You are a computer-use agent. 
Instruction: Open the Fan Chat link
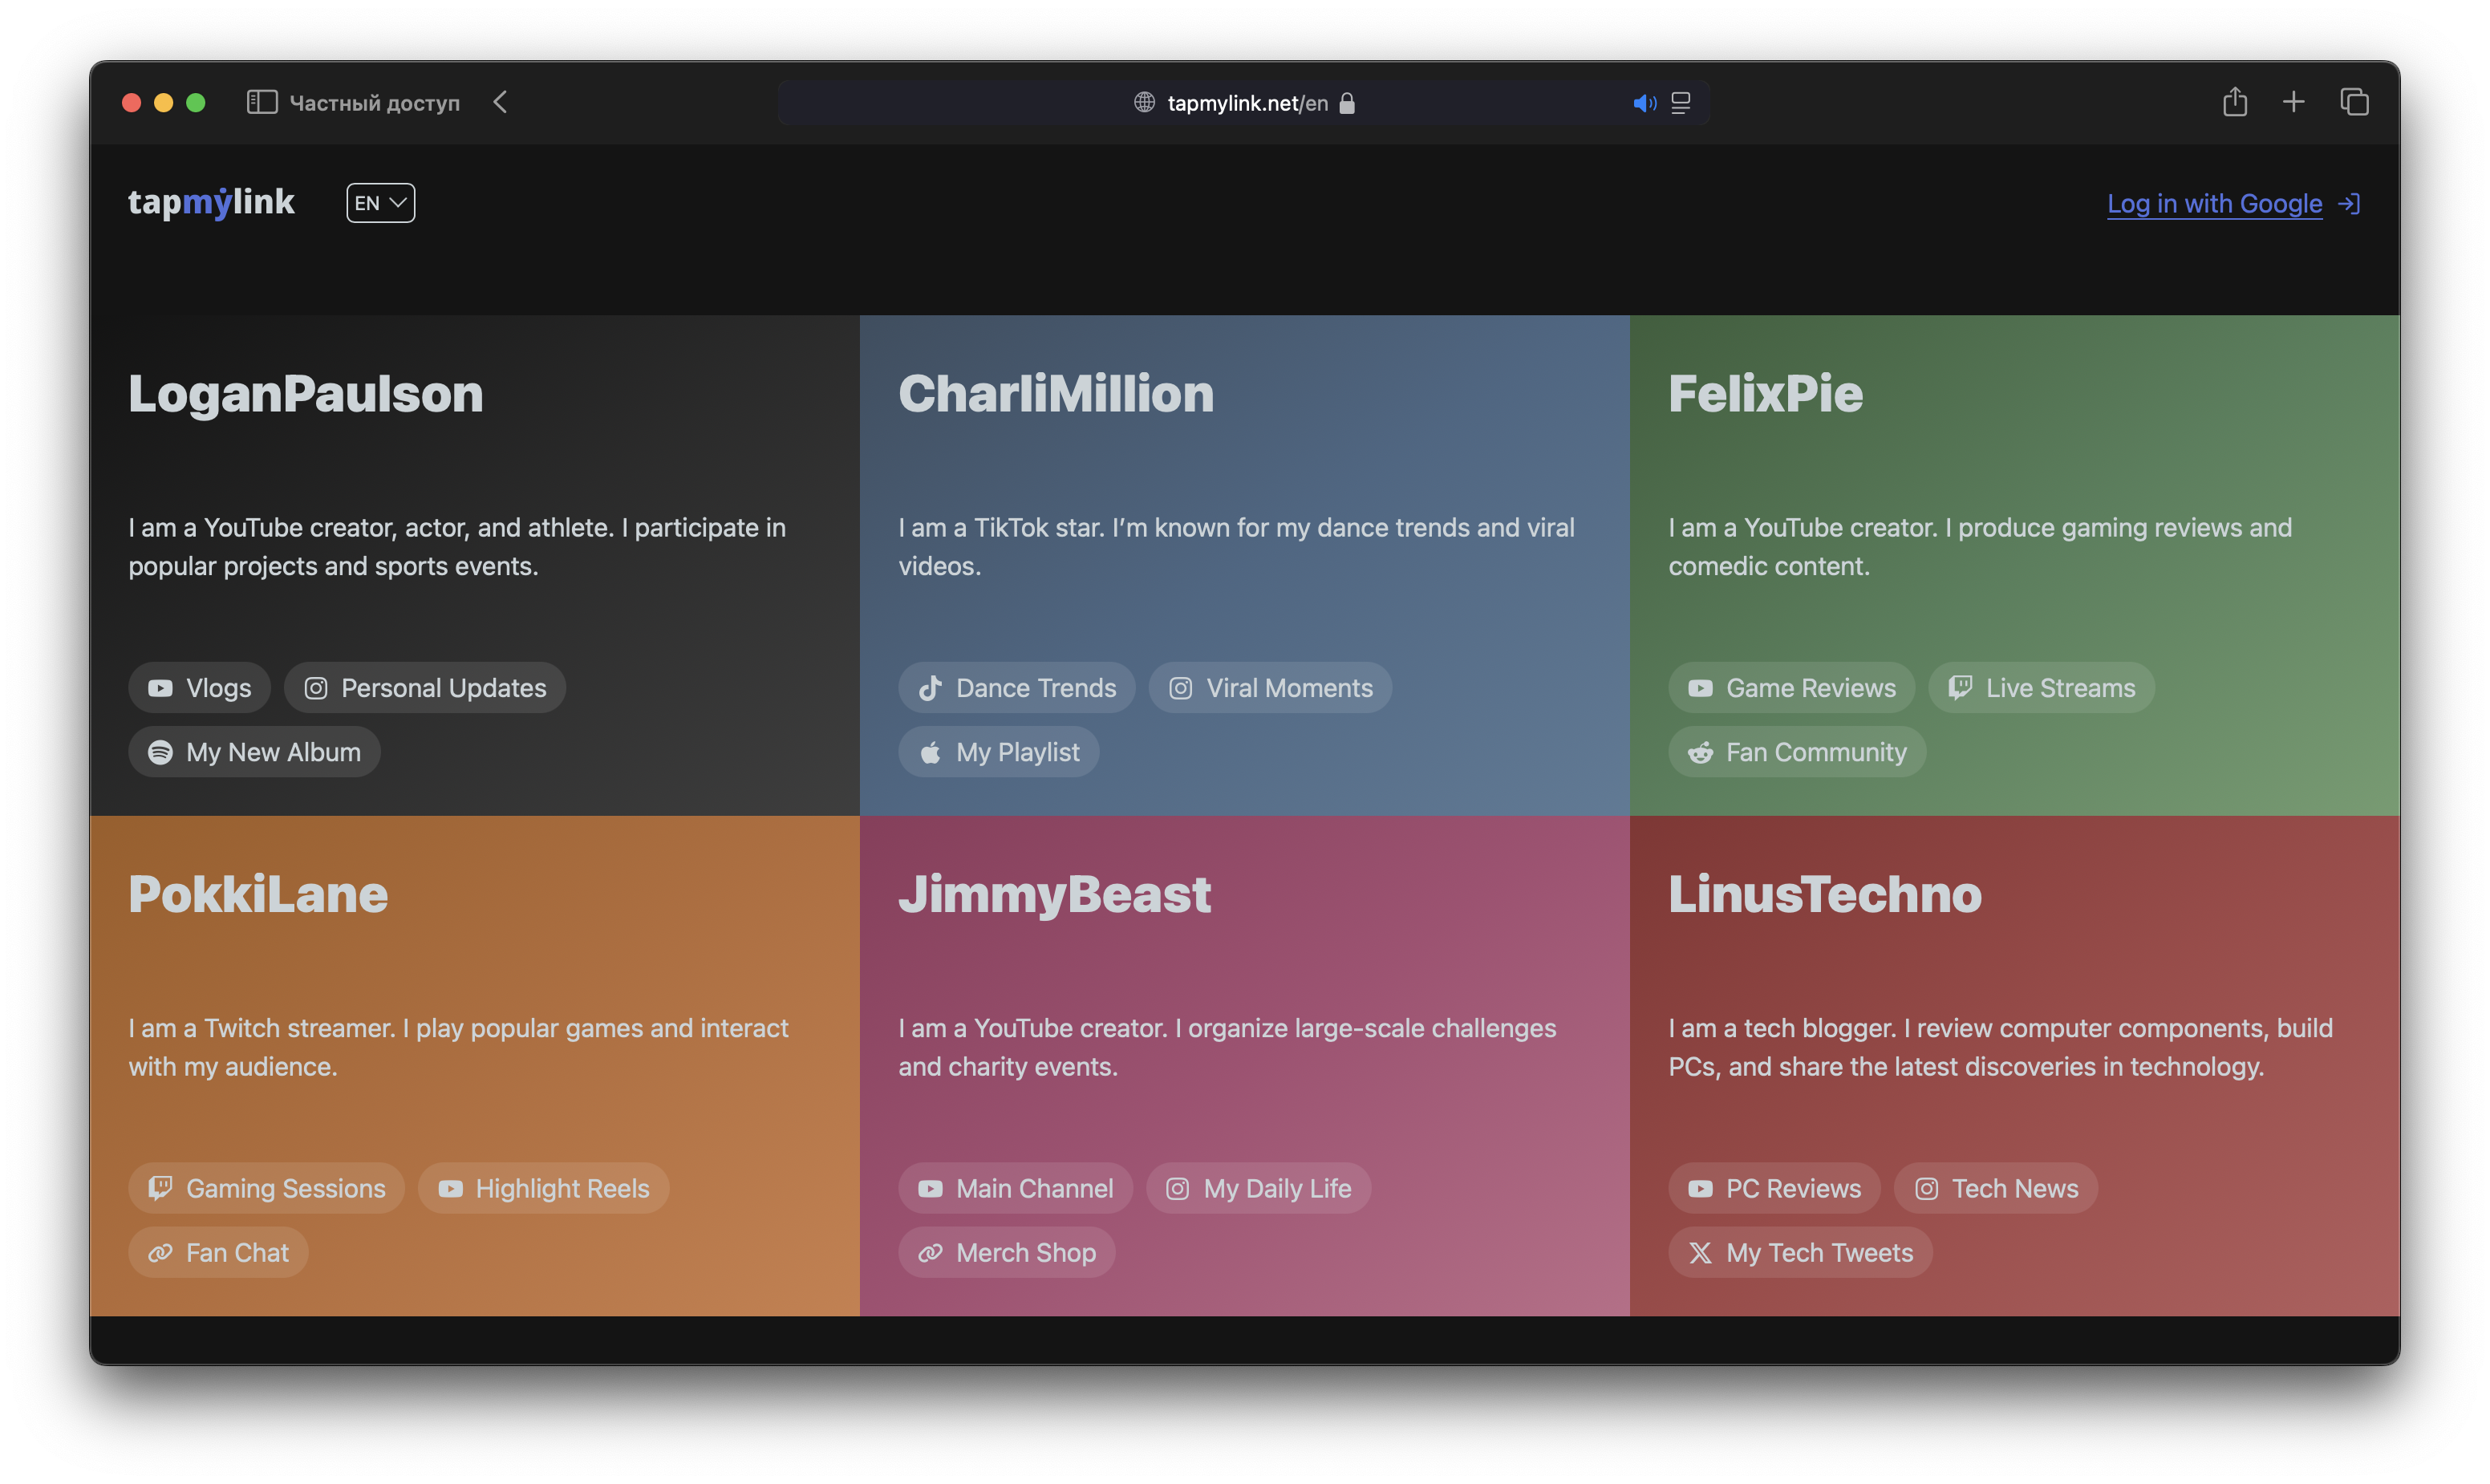click(219, 1253)
